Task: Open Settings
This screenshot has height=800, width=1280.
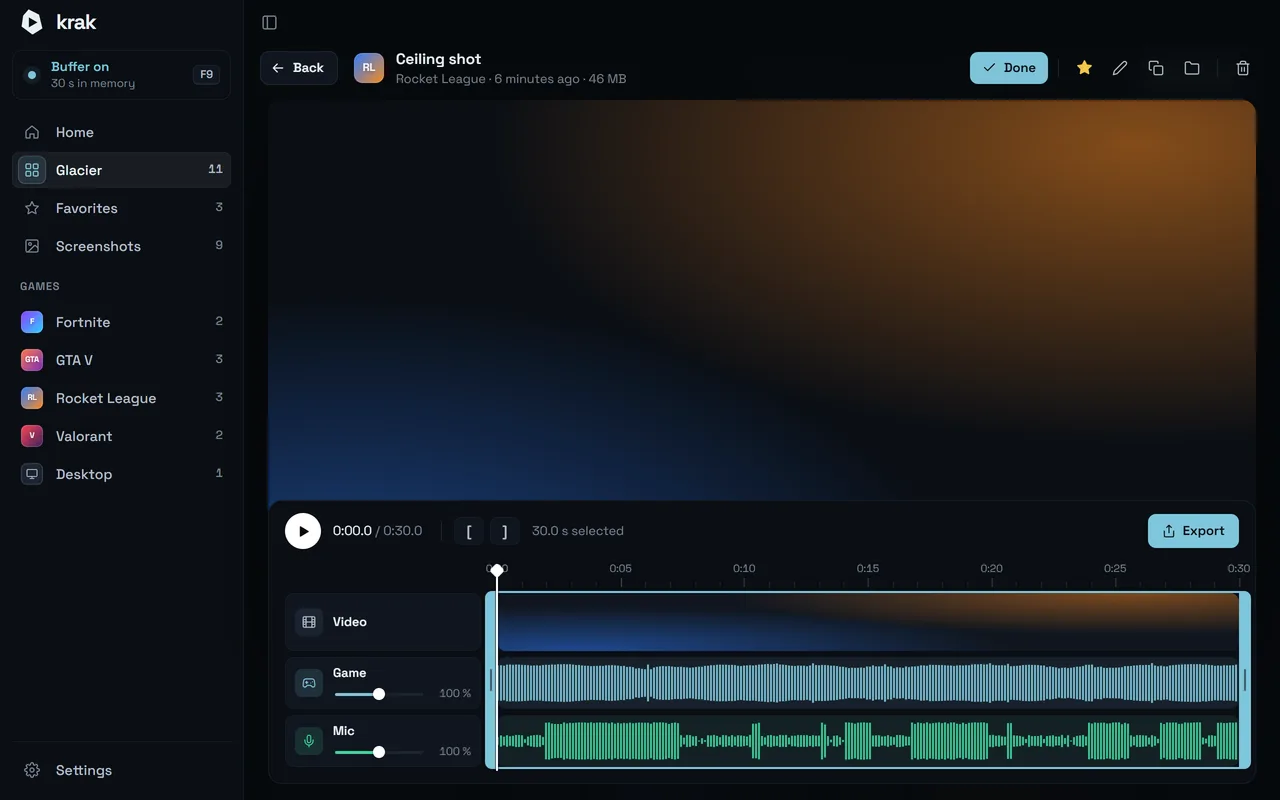Action: 121,770
